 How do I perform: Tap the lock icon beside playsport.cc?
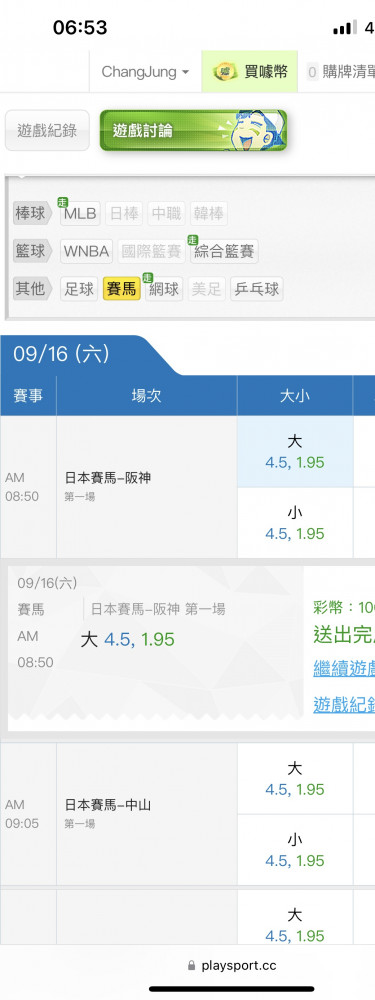(191, 966)
